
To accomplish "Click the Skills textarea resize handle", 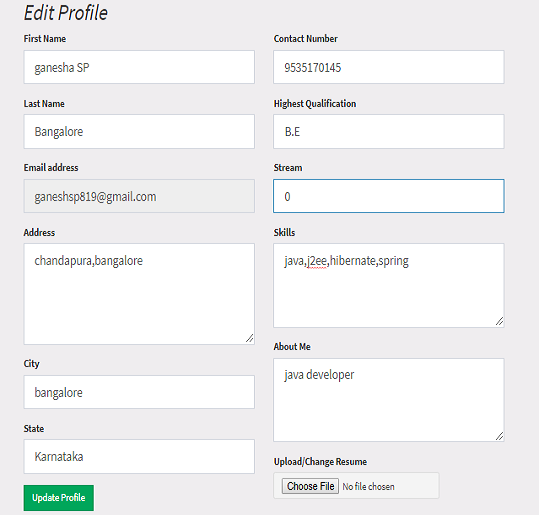I will (499, 321).
